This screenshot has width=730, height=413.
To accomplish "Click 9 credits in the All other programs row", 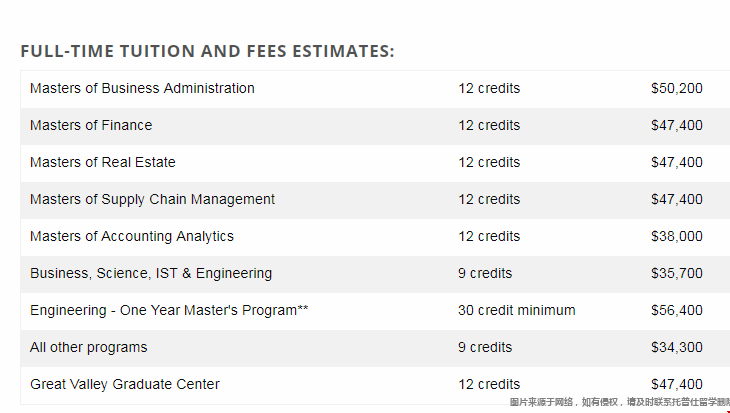I will click(x=485, y=347).
